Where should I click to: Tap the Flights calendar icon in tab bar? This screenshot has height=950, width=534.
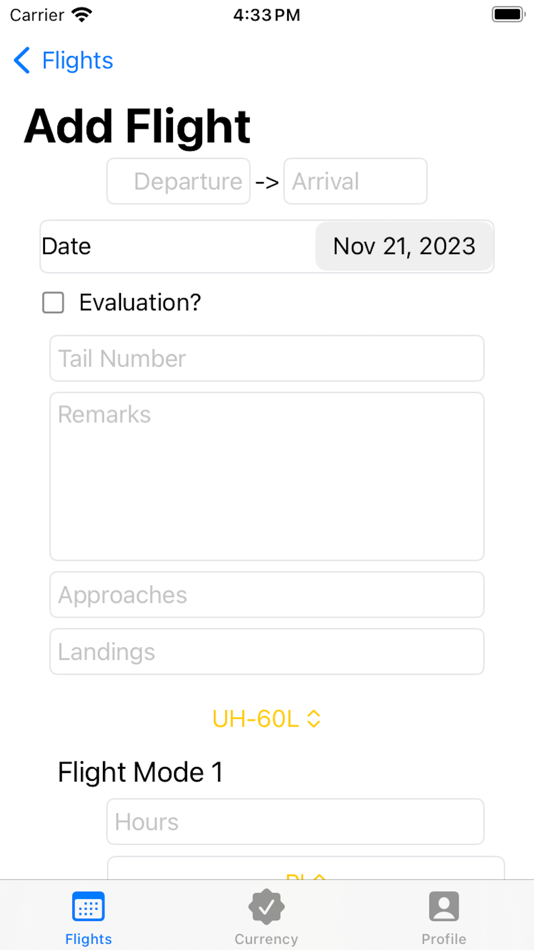(88, 907)
